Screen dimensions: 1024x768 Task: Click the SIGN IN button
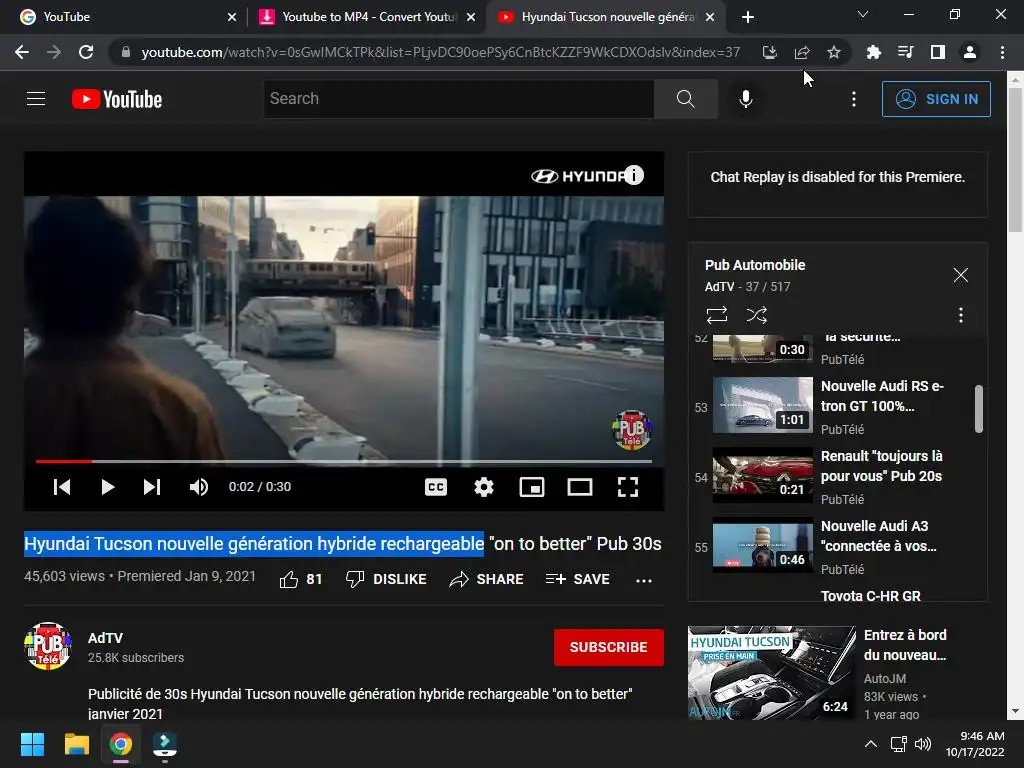pyautogui.click(x=936, y=99)
